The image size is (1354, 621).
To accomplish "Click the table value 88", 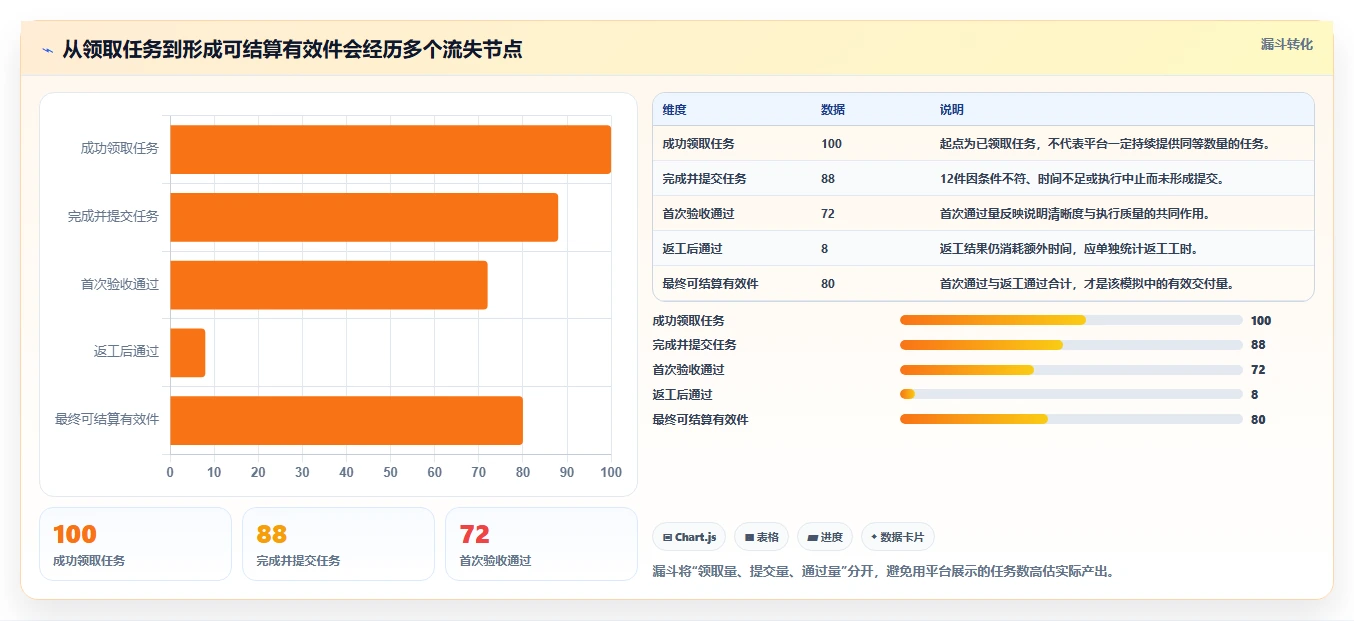I will [828, 179].
